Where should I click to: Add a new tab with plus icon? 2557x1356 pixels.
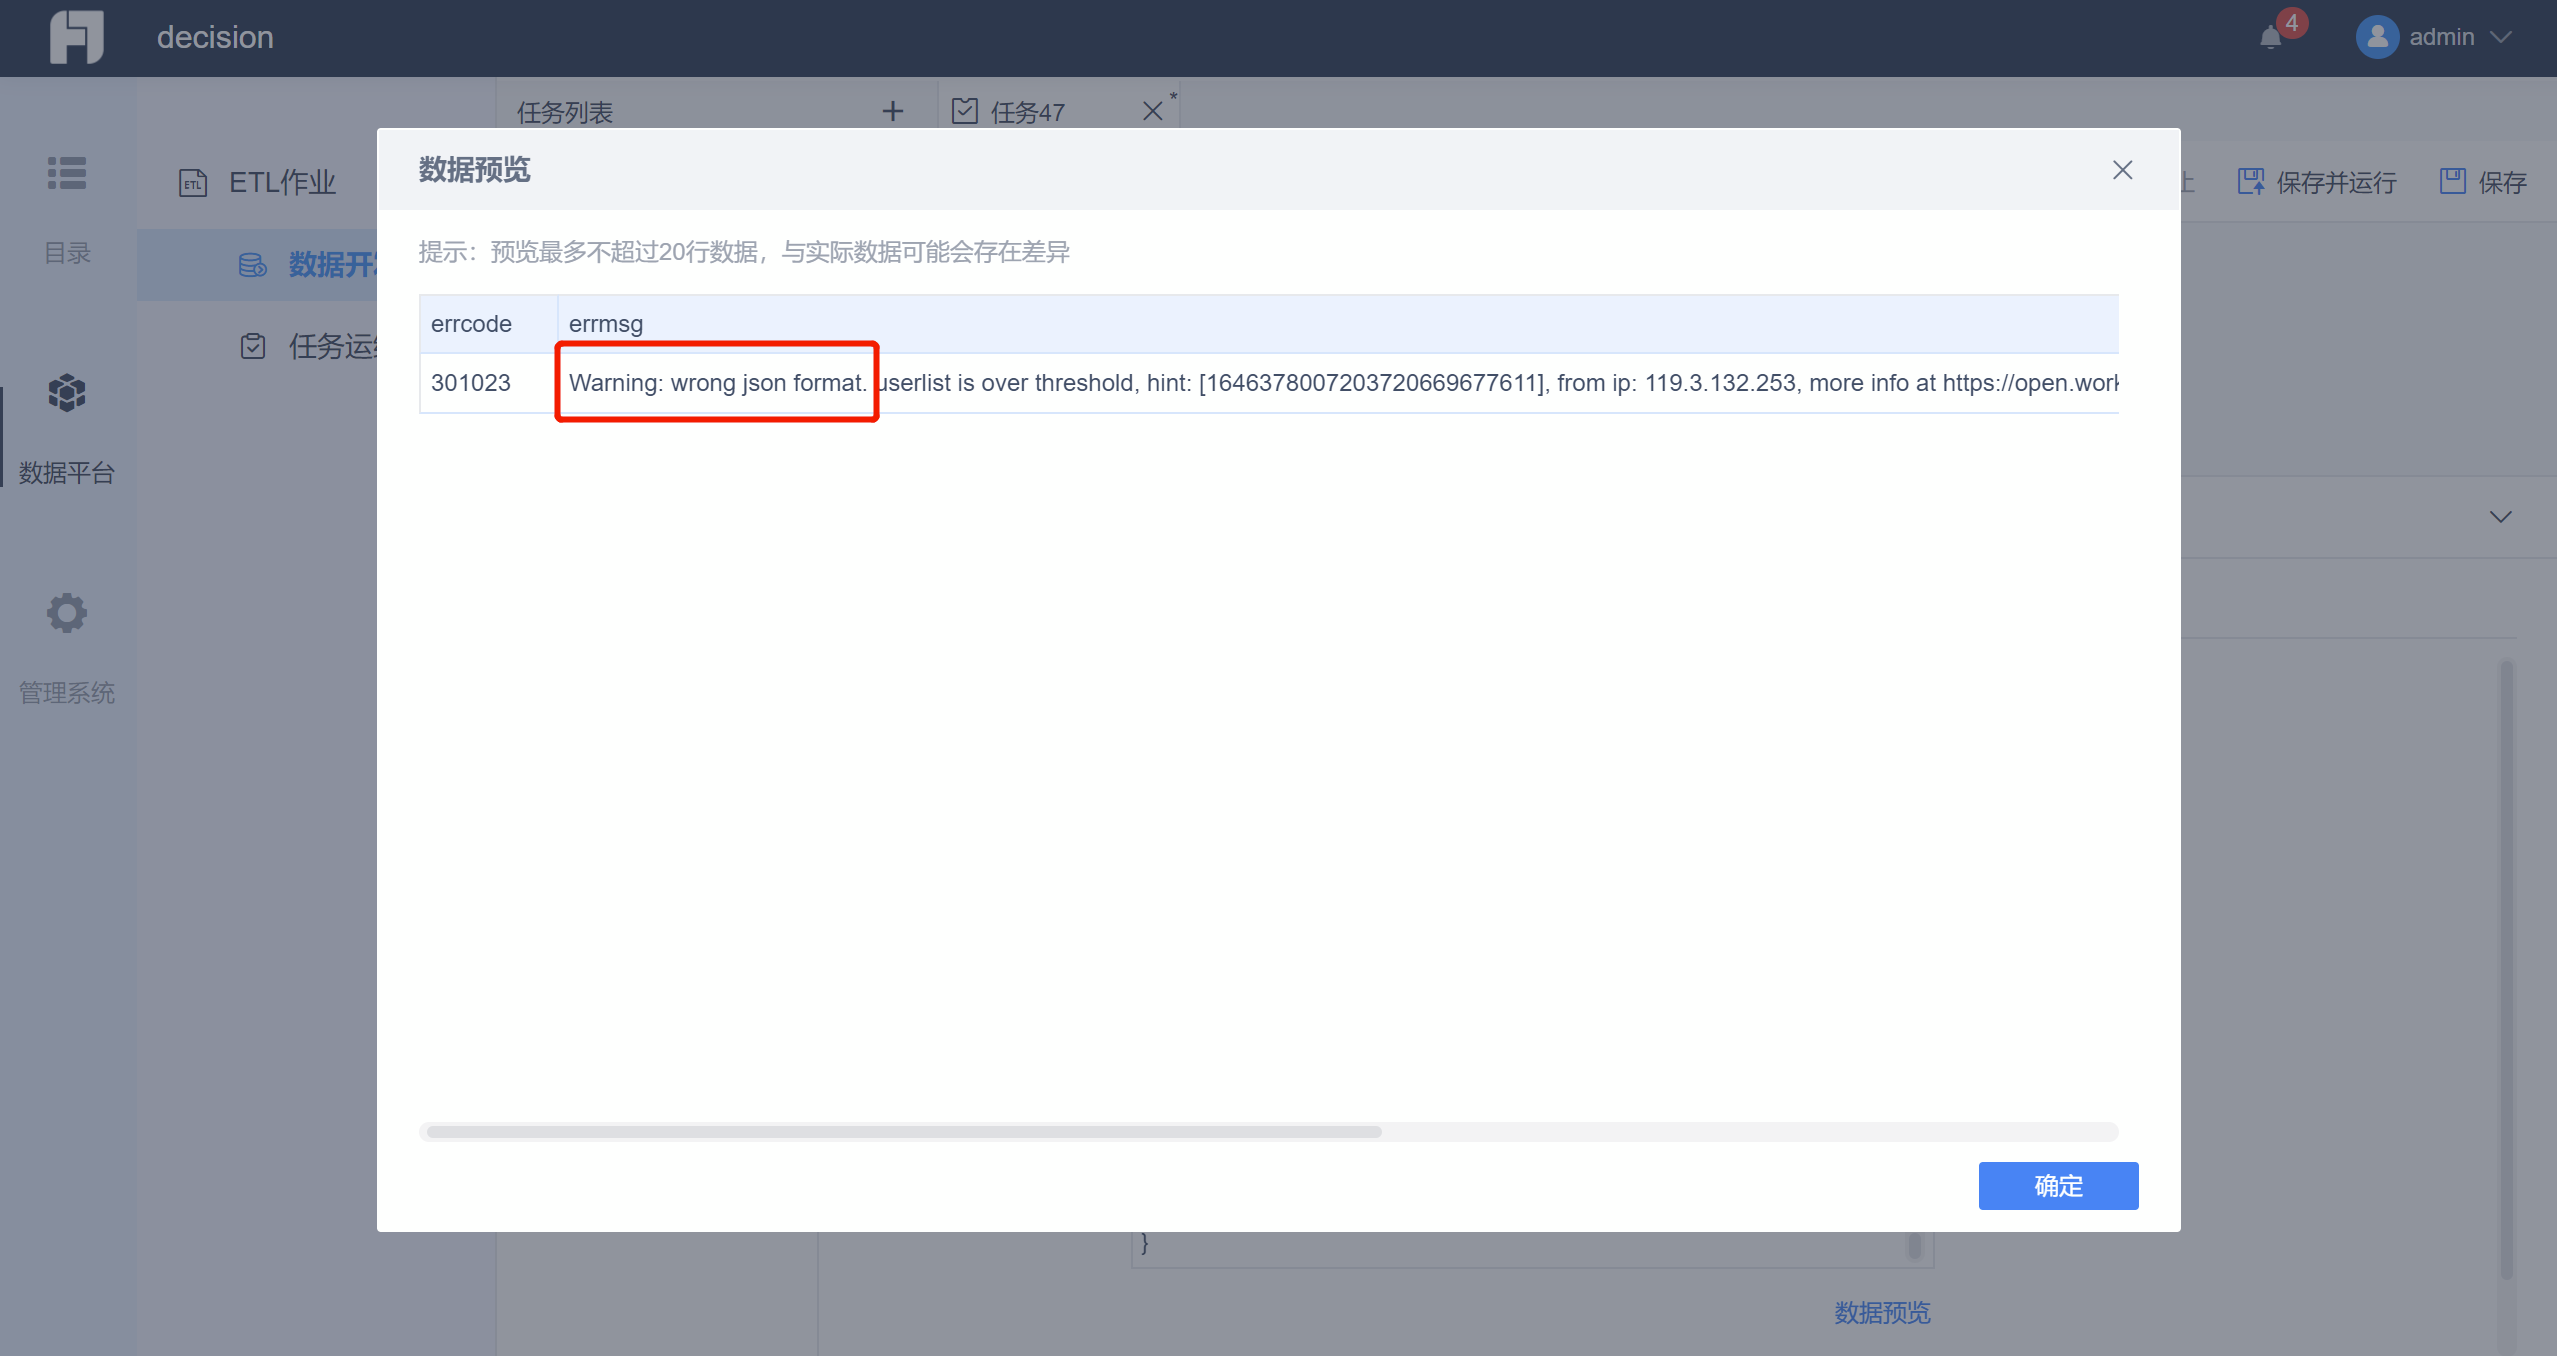pyautogui.click(x=892, y=111)
